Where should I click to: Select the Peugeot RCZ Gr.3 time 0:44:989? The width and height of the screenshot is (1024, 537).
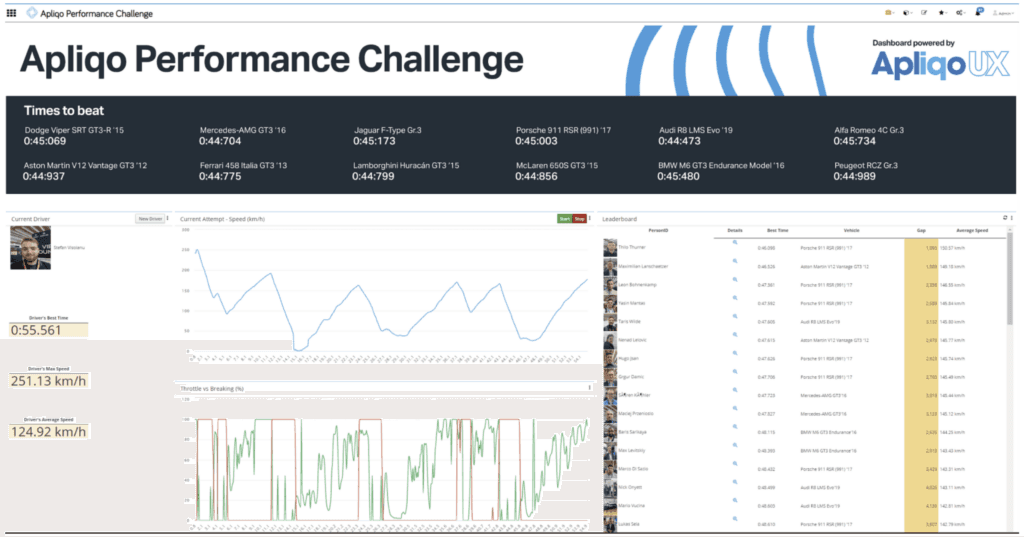click(x=855, y=176)
